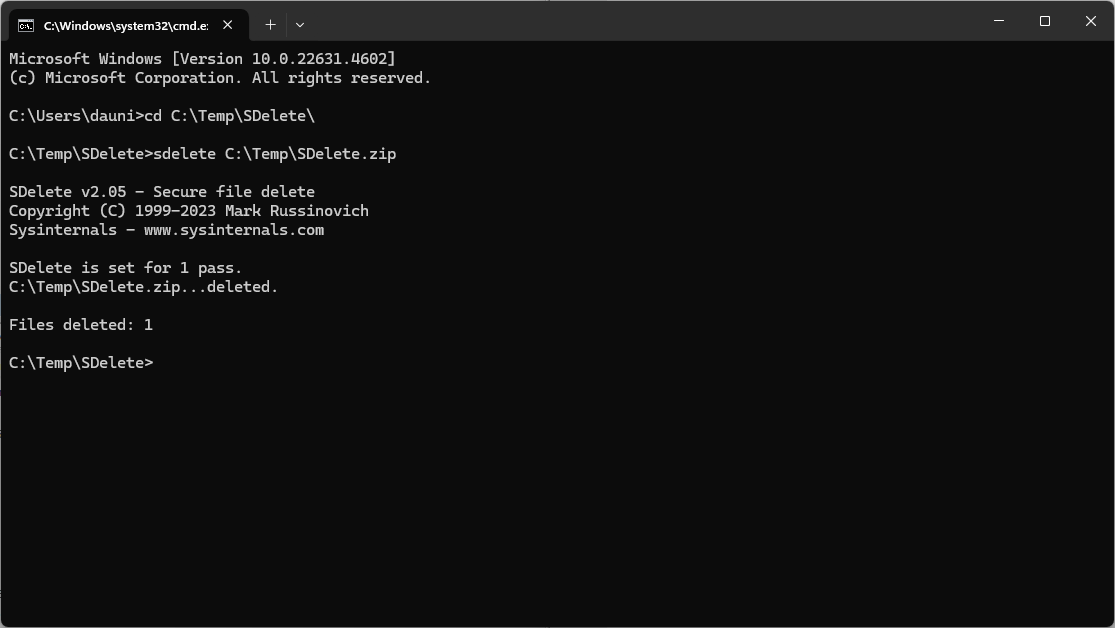Click the 'cd C:\Temp\SDelete\' command text
Viewport: 1115px width, 628px height.
pos(230,116)
